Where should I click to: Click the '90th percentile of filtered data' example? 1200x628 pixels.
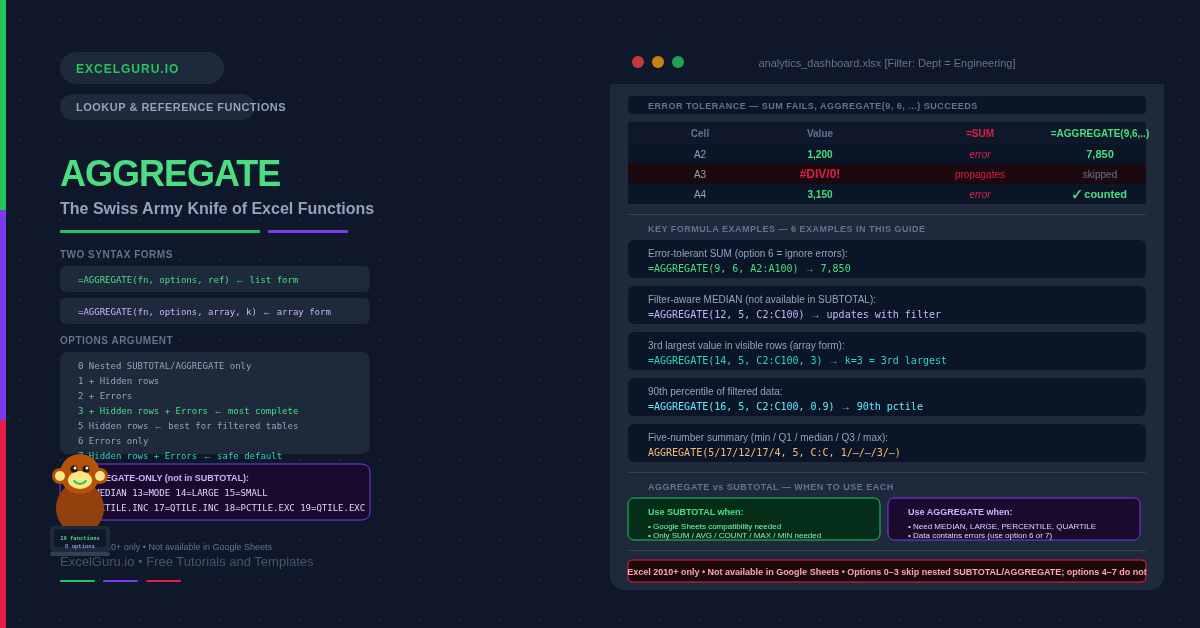pyautogui.click(x=887, y=397)
